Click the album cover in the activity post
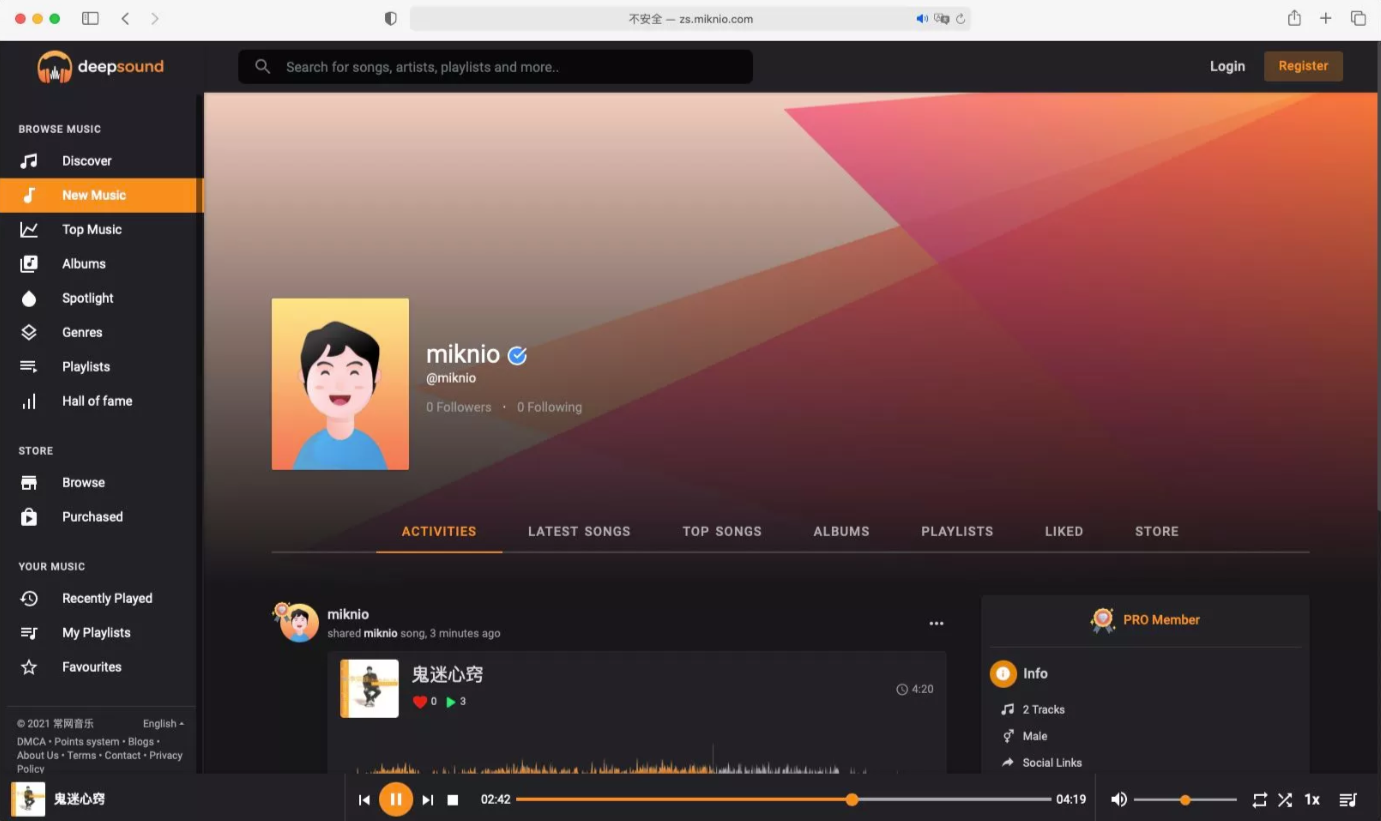Screen dimensions: 1381x821 (x=370, y=688)
